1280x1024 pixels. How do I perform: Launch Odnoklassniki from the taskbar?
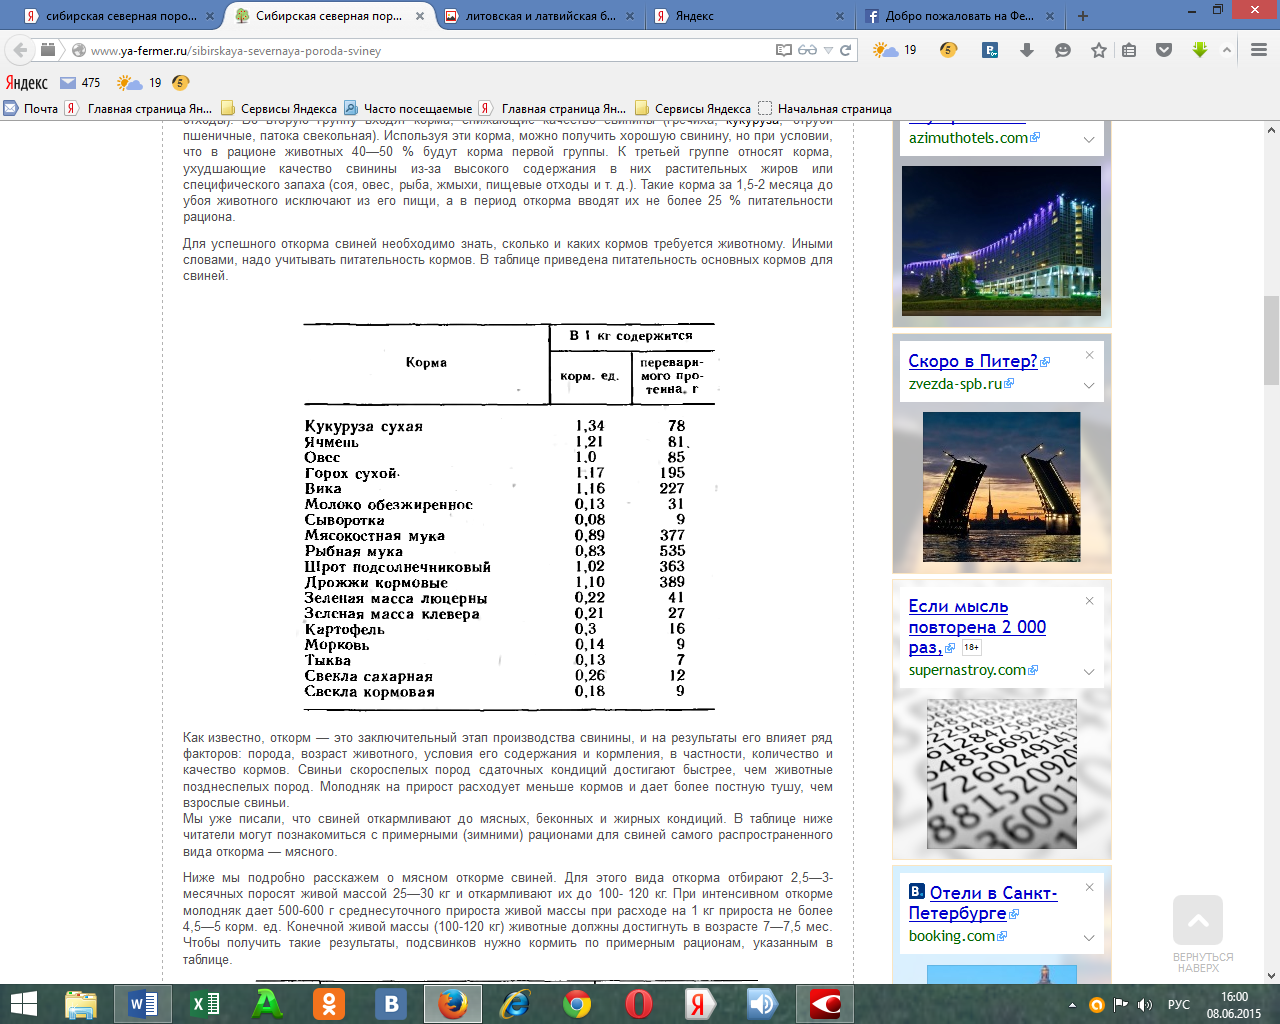(x=329, y=1003)
